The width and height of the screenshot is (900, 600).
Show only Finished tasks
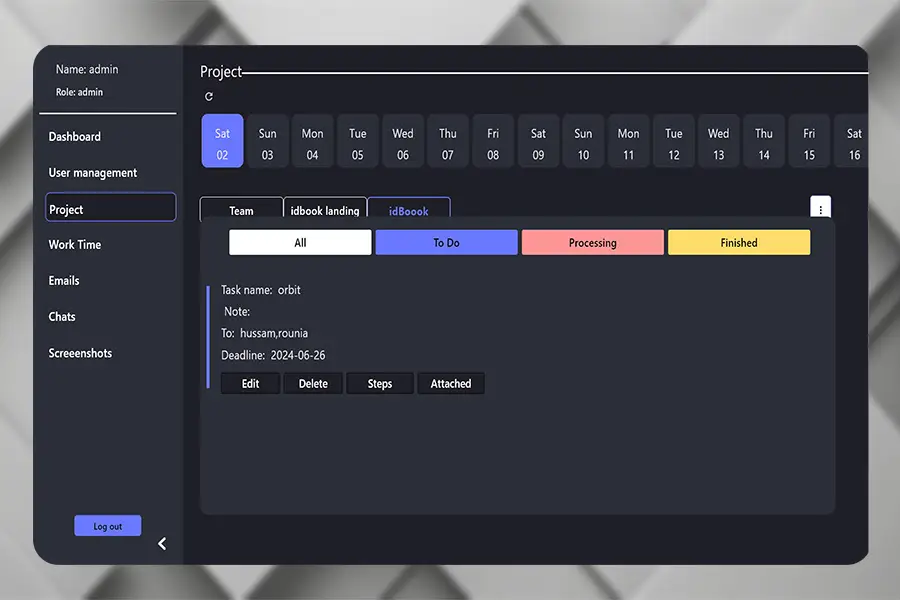(x=739, y=242)
